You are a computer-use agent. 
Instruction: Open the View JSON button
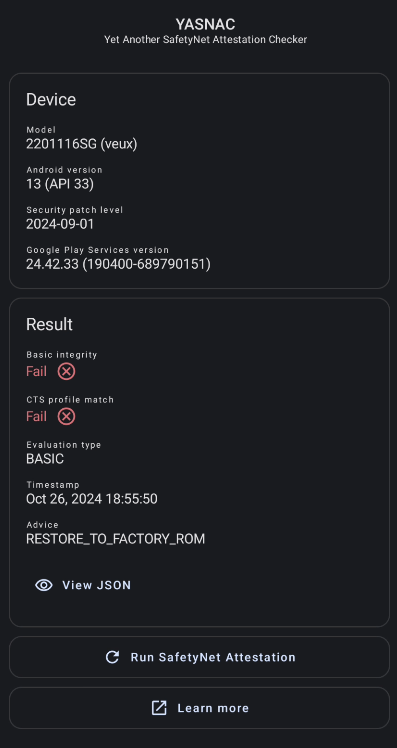83,585
